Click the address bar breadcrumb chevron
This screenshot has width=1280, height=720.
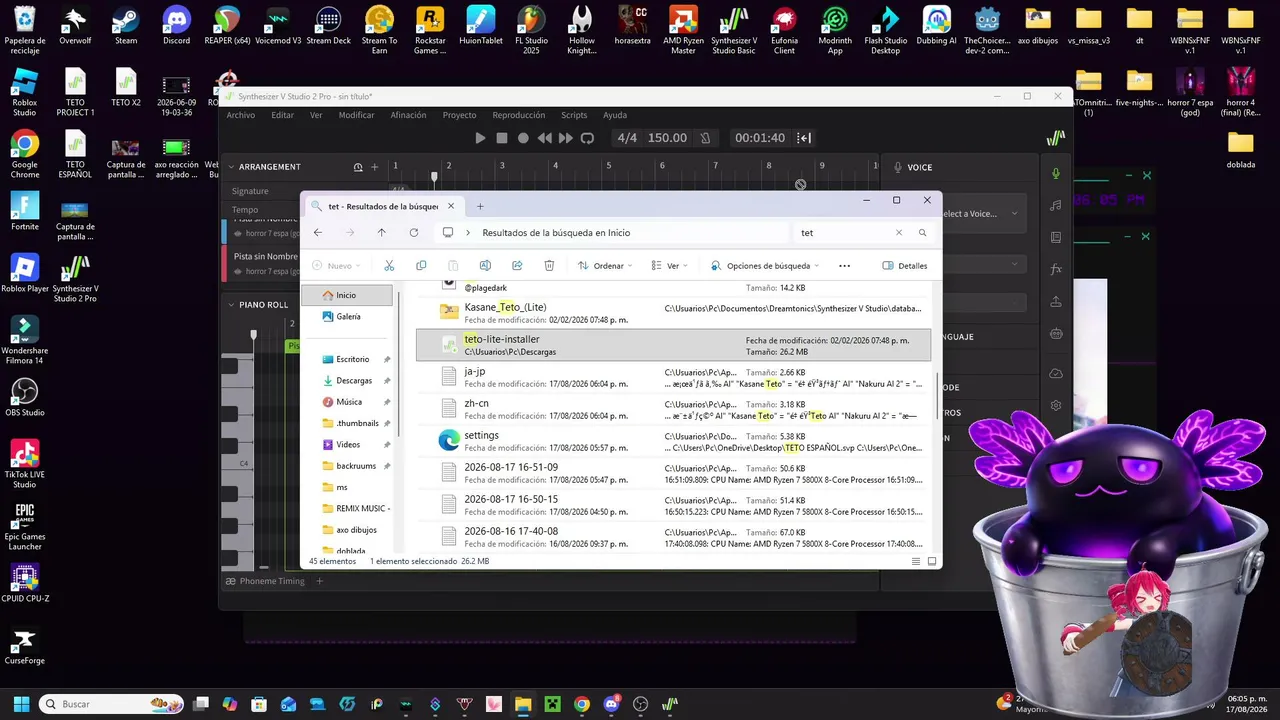pyautogui.click(x=468, y=233)
